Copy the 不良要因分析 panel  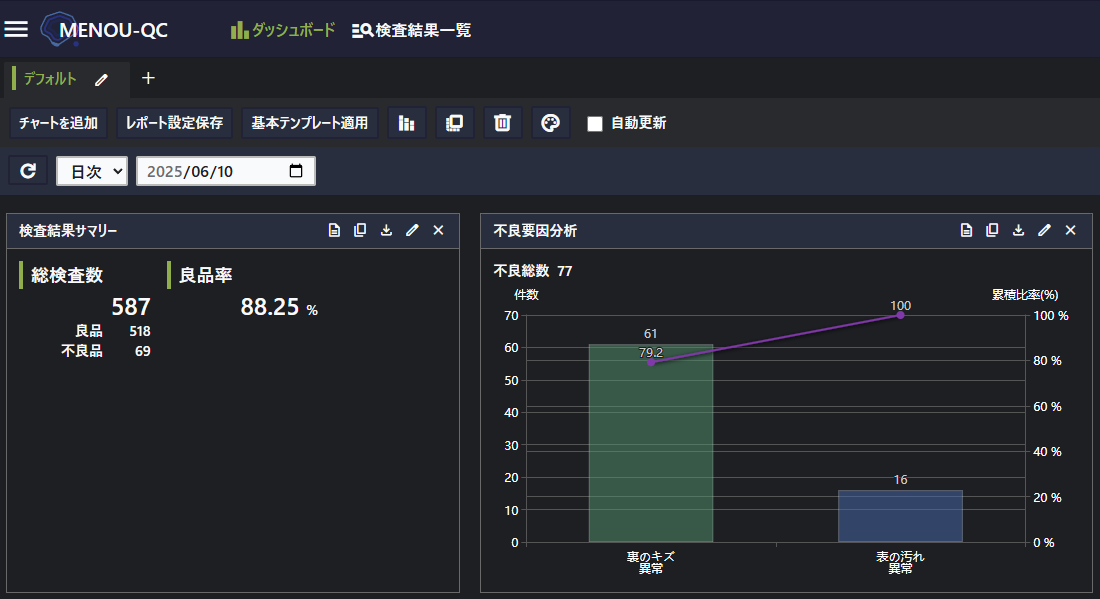tap(992, 230)
